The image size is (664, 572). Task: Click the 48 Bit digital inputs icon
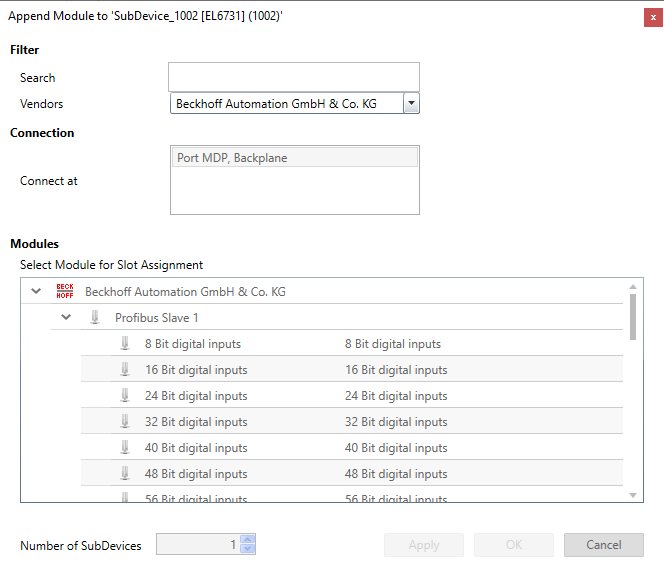pos(125,474)
